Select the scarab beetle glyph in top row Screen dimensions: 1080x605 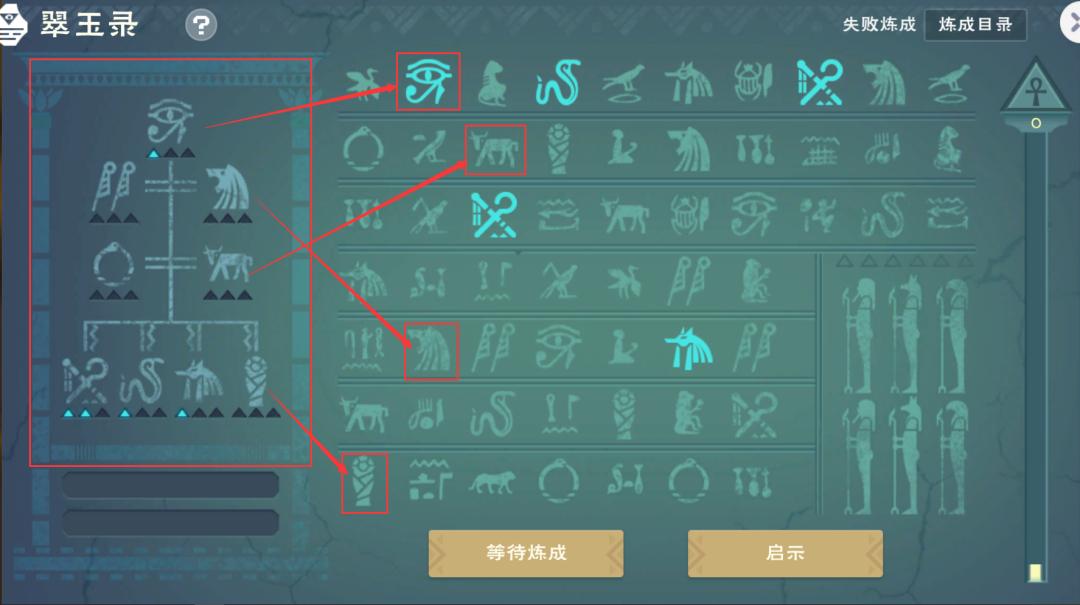[753, 81]
